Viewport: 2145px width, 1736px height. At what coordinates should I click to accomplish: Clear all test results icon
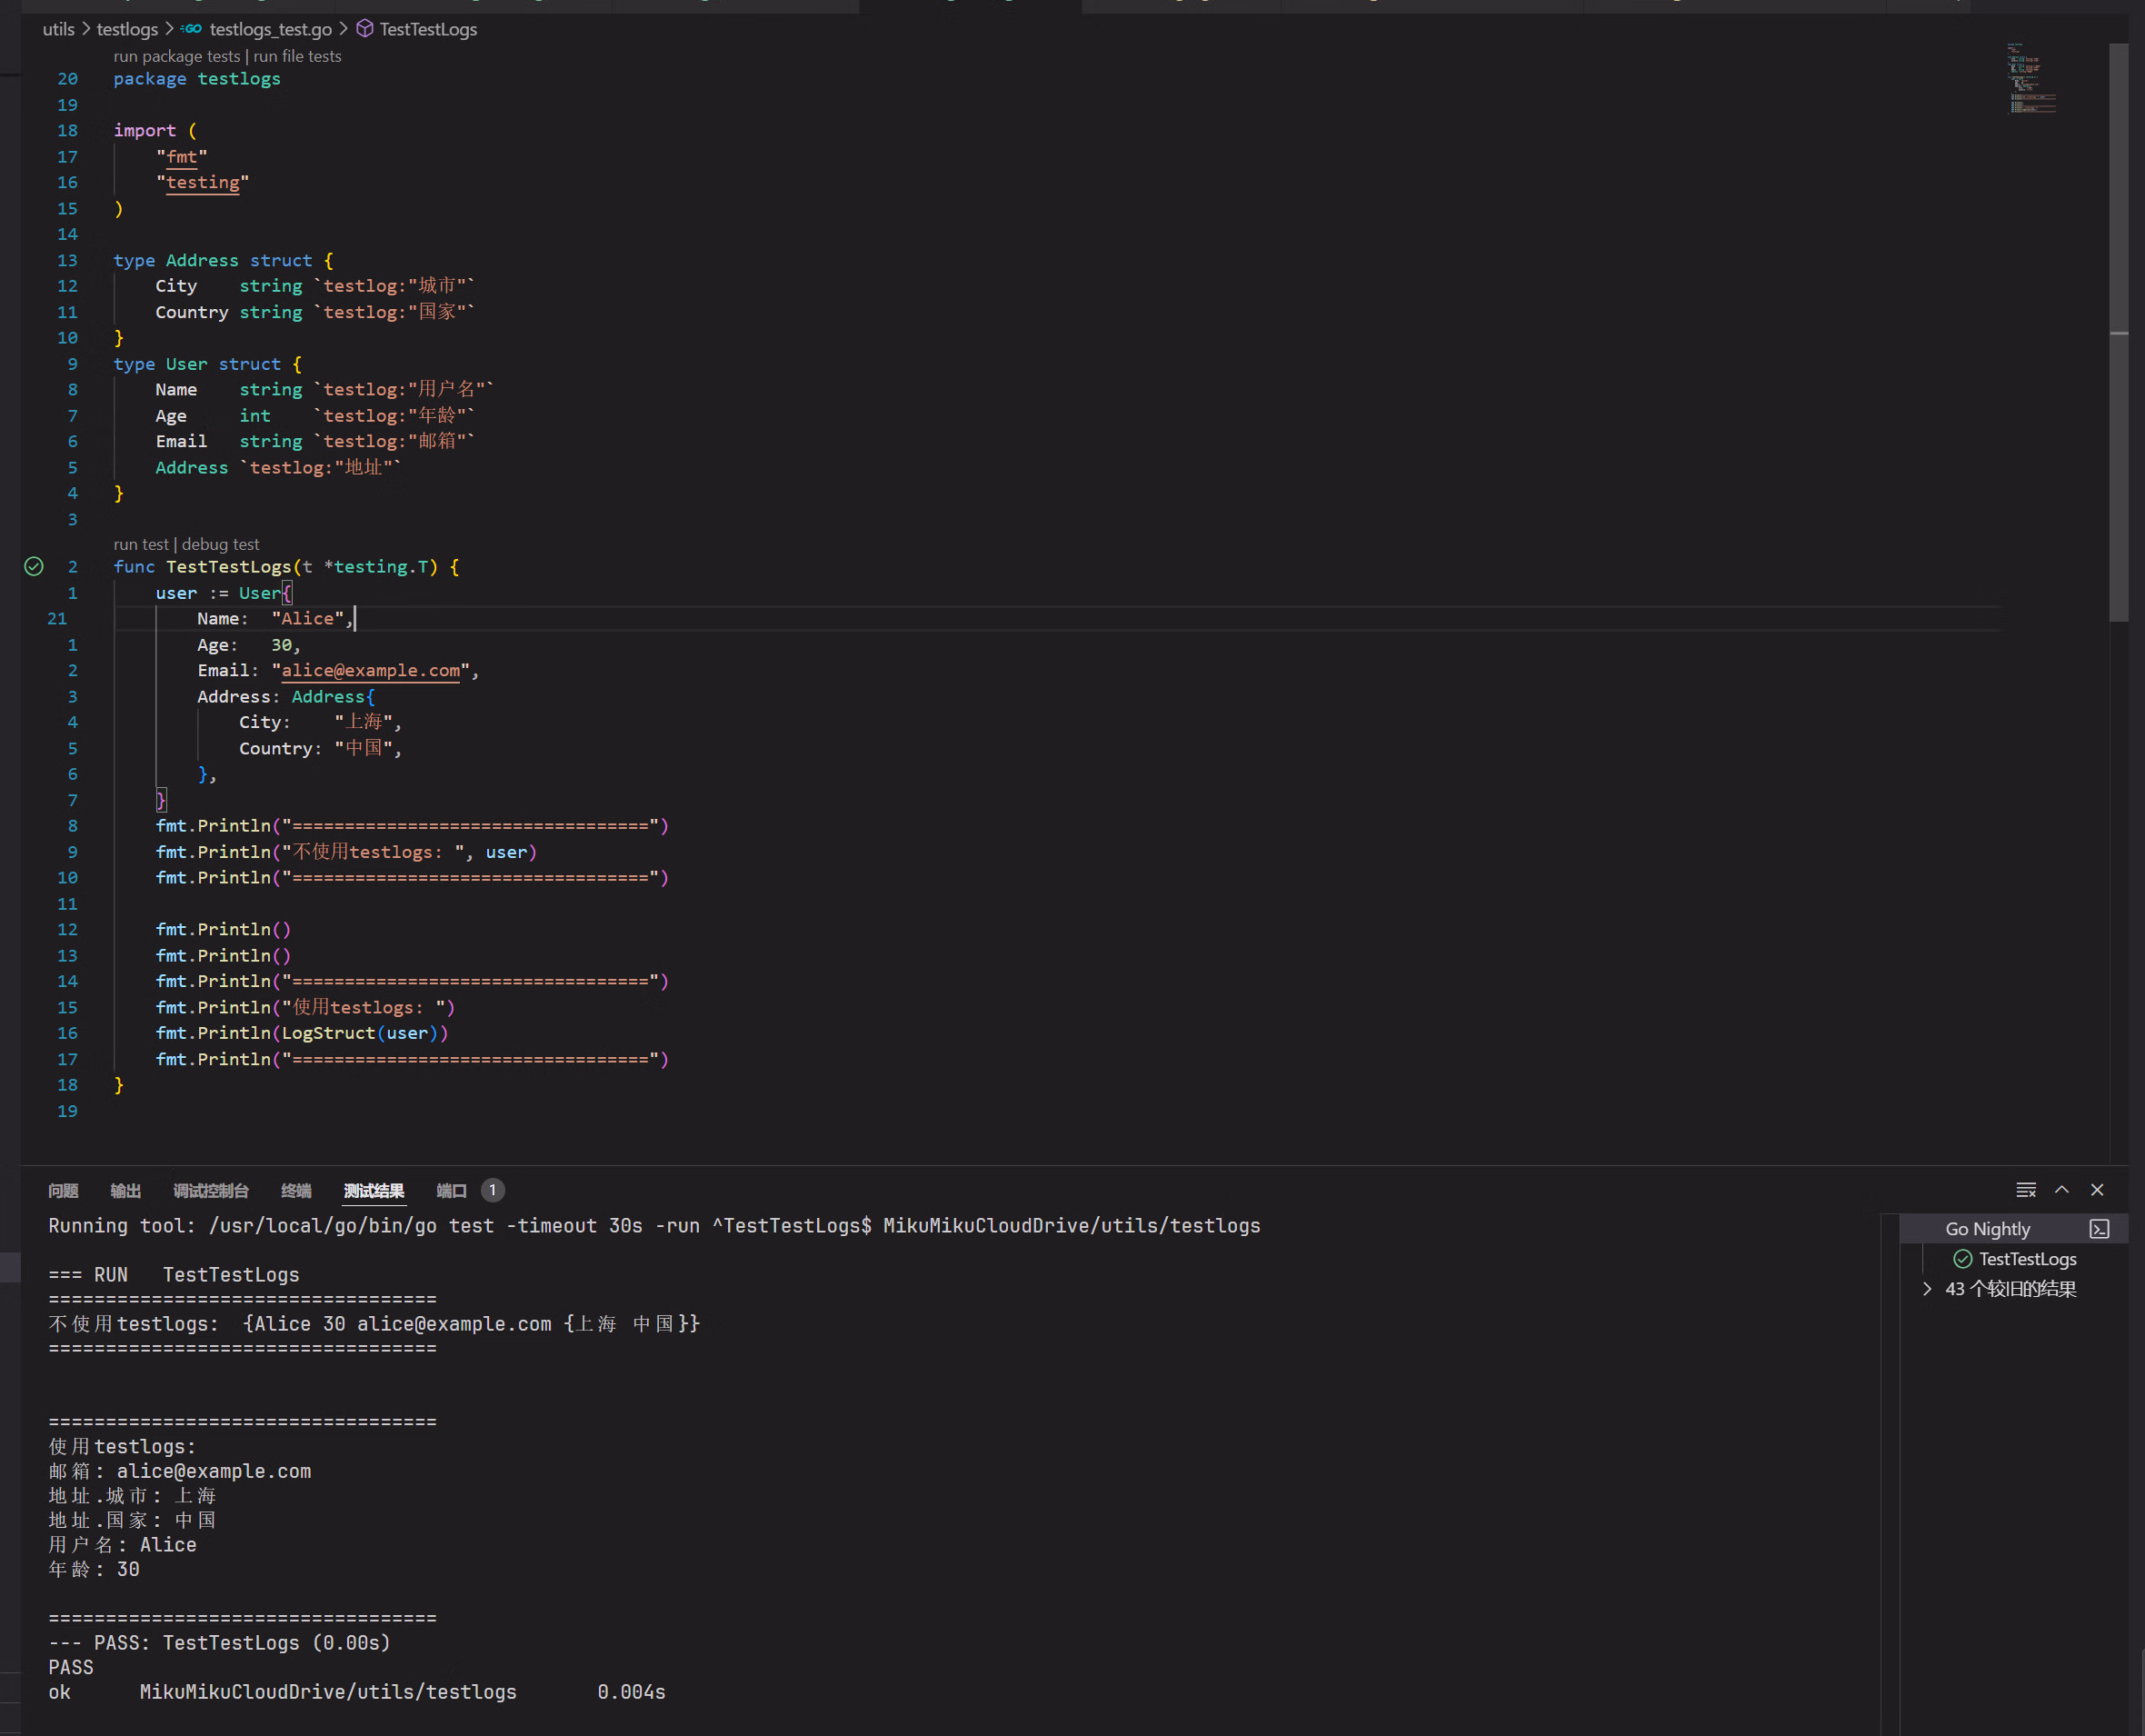2025,1190
